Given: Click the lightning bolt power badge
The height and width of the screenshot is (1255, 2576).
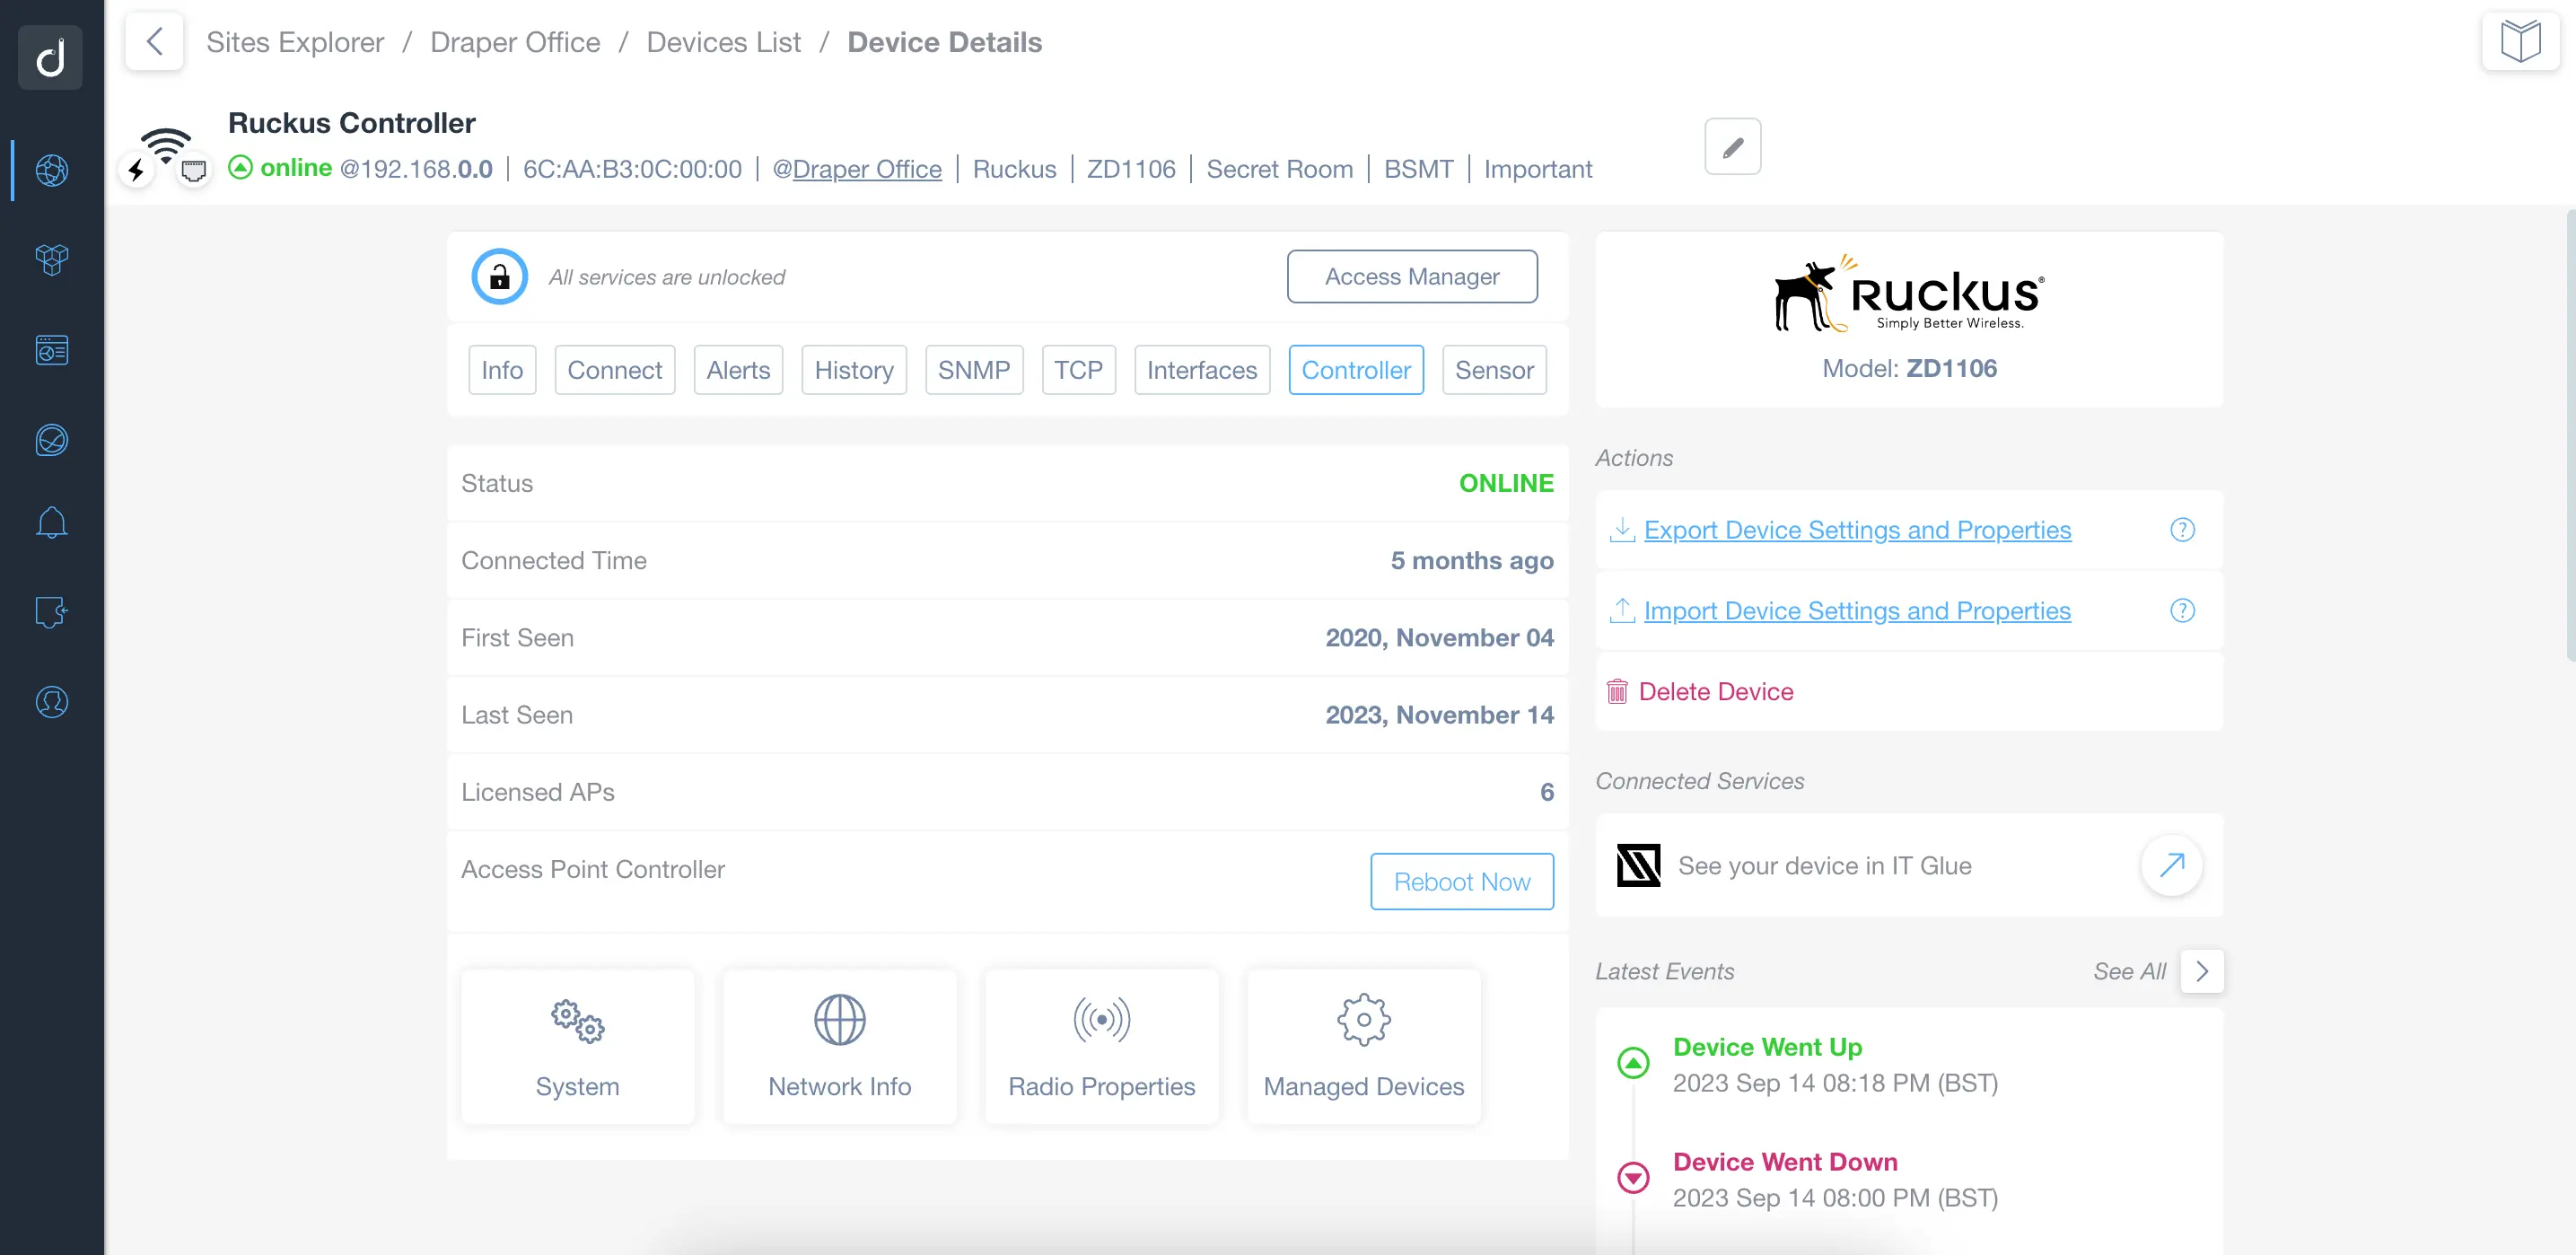Looking at the screenshot, I should 136,171.
